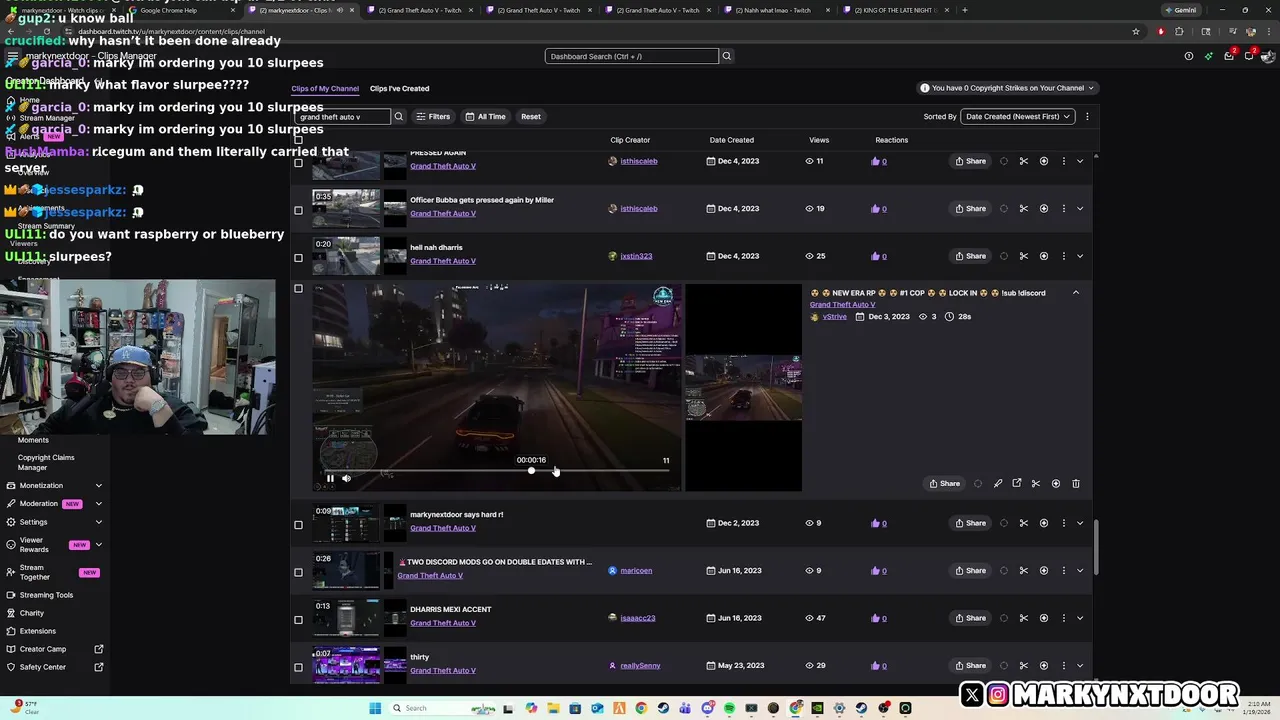
Task: Tick the select-all checkbox in the clip table header
Action: [x=298, y=140]
